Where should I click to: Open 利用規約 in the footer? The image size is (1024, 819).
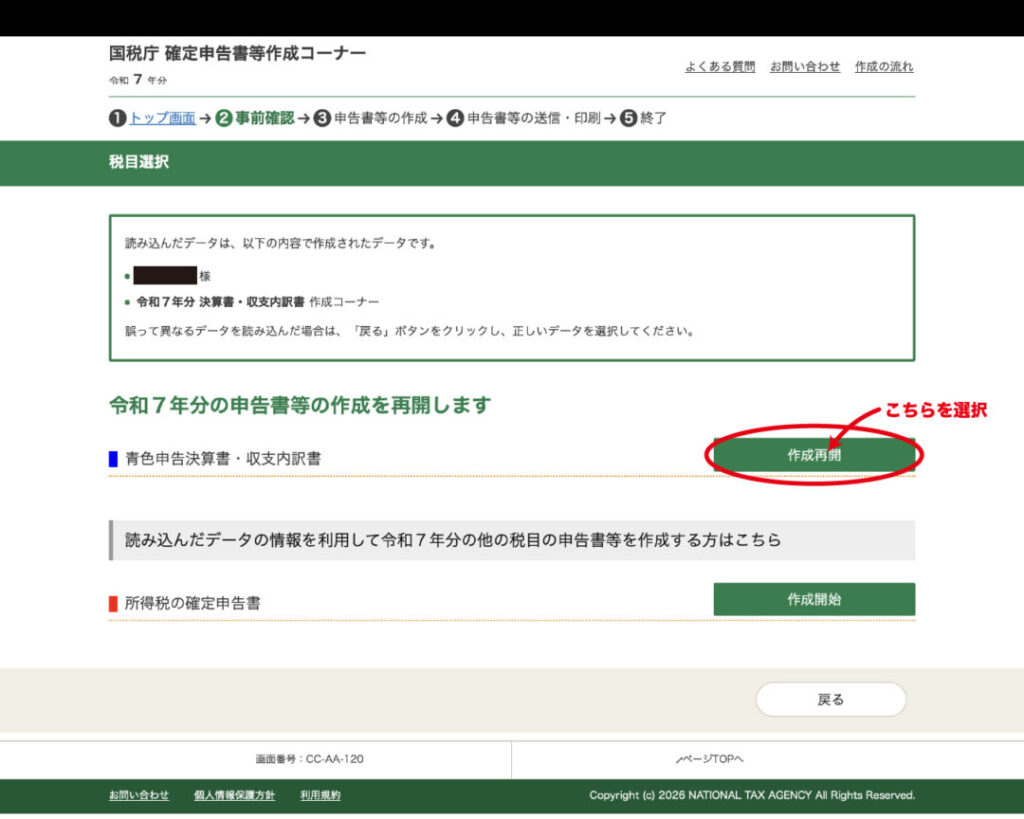[320, 796]
